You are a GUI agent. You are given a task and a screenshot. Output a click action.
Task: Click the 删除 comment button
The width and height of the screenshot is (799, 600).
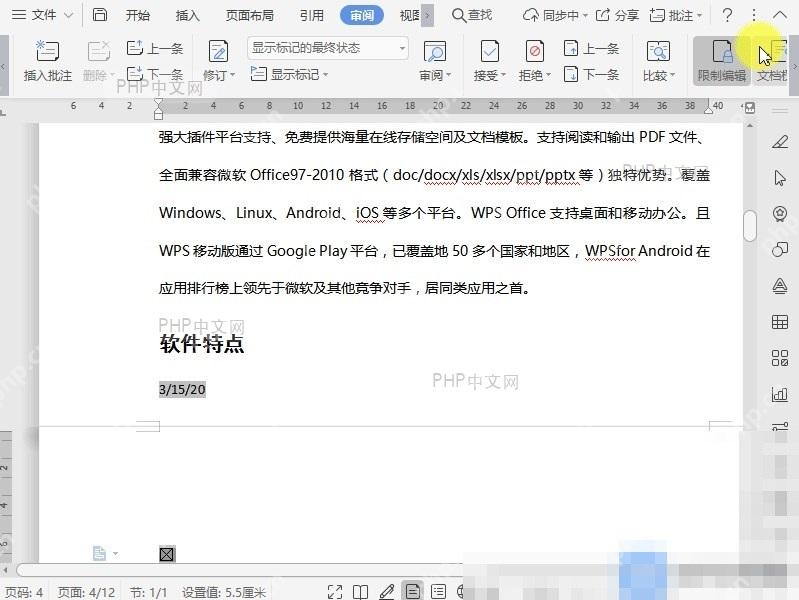[98, 61]
